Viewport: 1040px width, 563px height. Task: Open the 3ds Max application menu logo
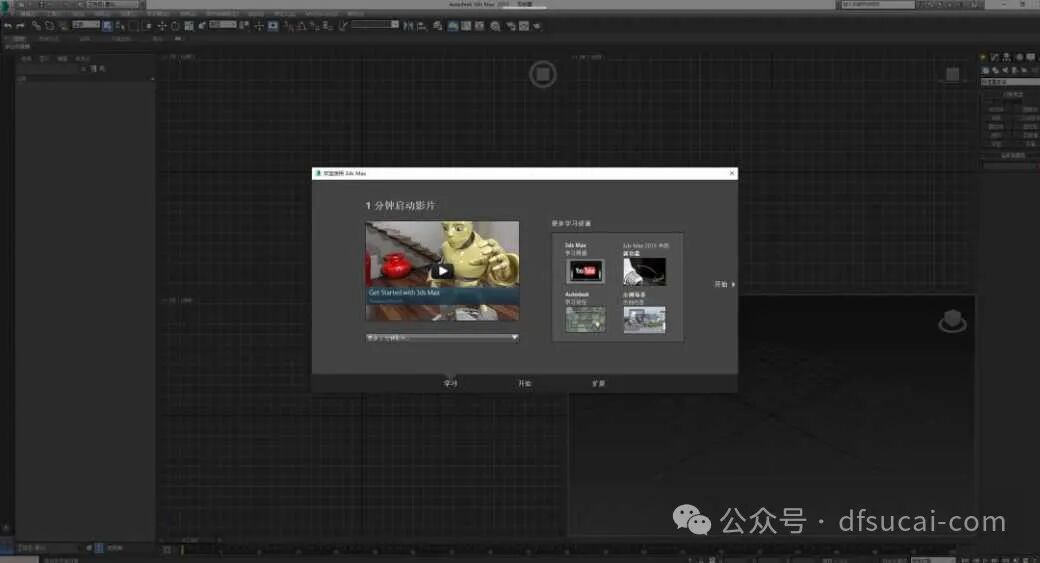(5, 5)
